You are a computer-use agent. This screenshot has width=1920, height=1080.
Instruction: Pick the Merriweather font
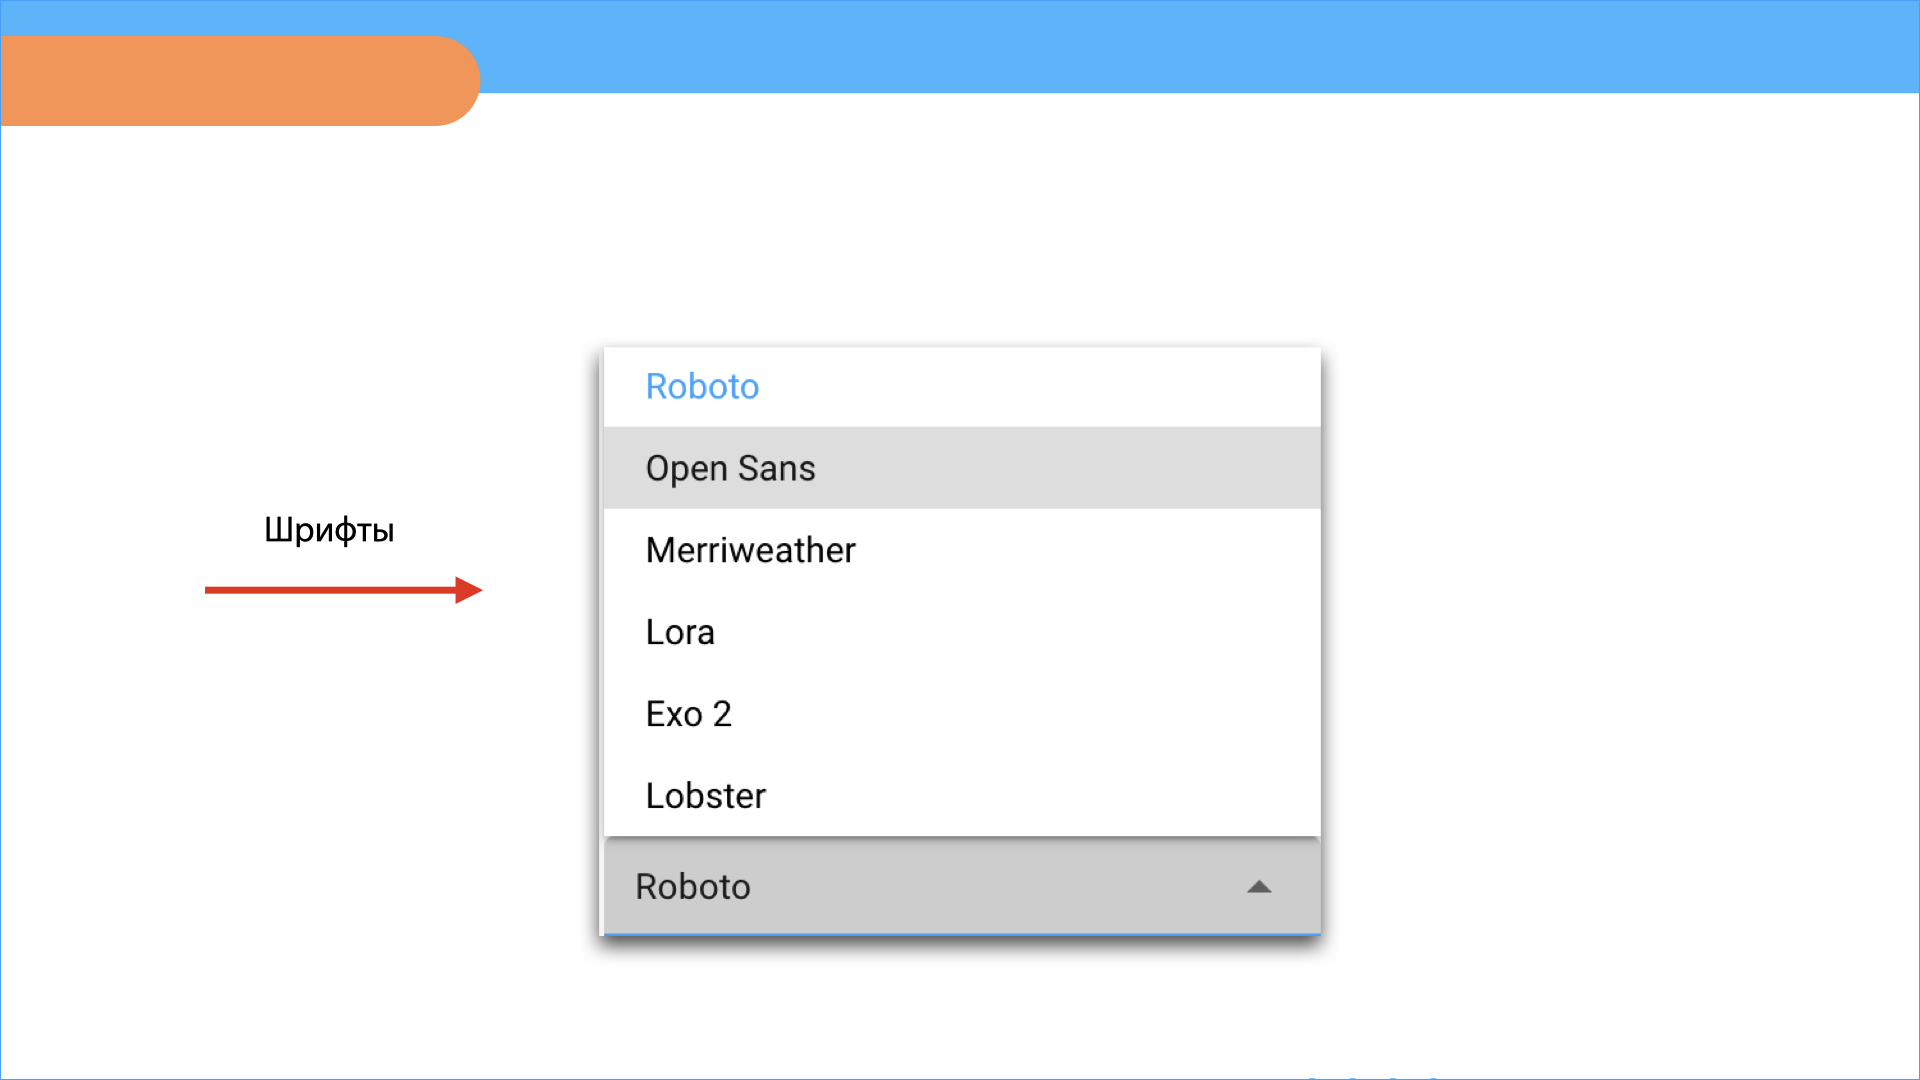(962, 550)
